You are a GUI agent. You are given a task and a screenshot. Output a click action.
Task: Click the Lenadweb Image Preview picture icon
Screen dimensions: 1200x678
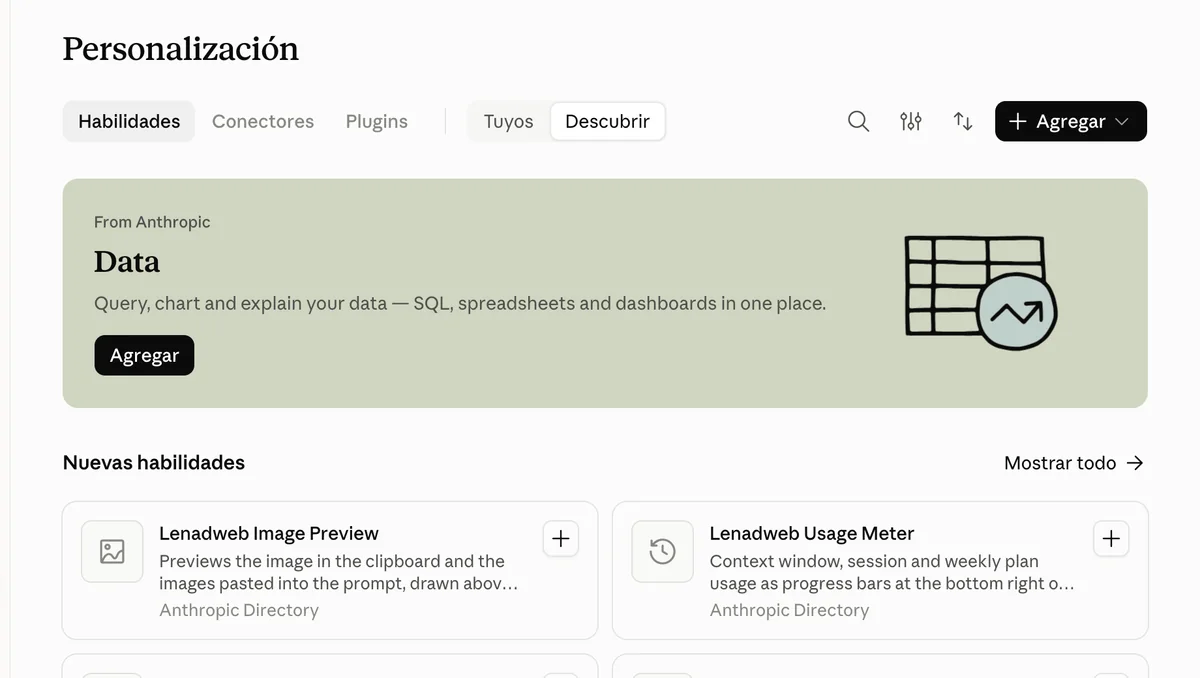click(x=112, y=551)
